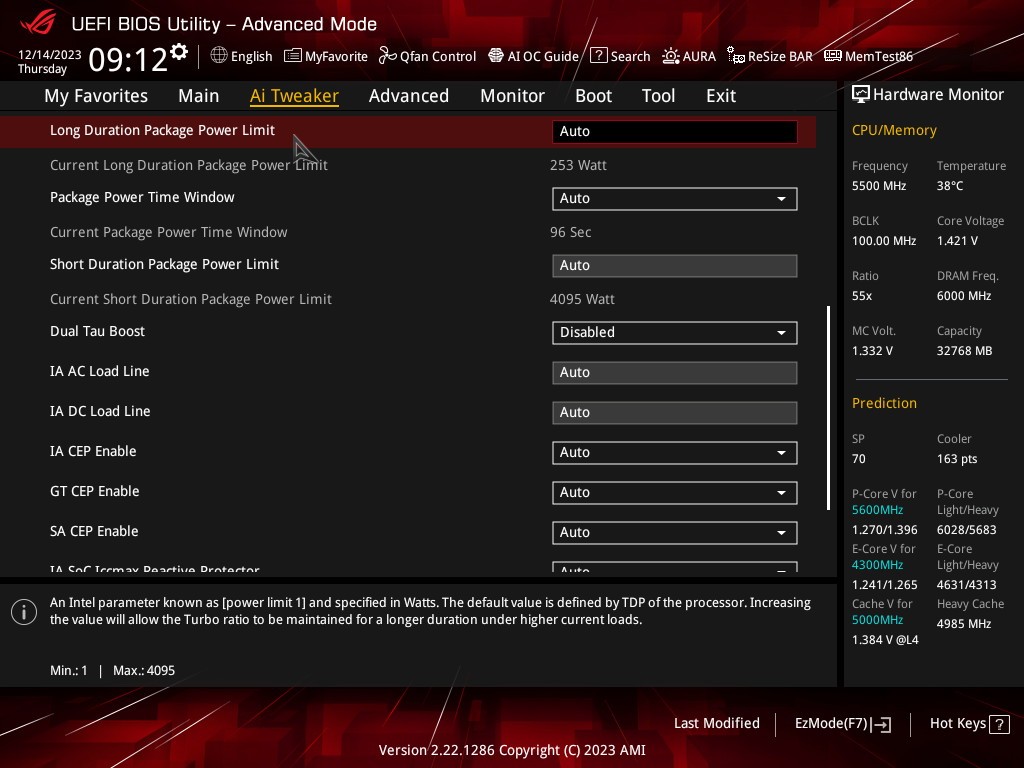Open the MyFavorite list icon
The image size is (1024, 768).
coord(293,56)
